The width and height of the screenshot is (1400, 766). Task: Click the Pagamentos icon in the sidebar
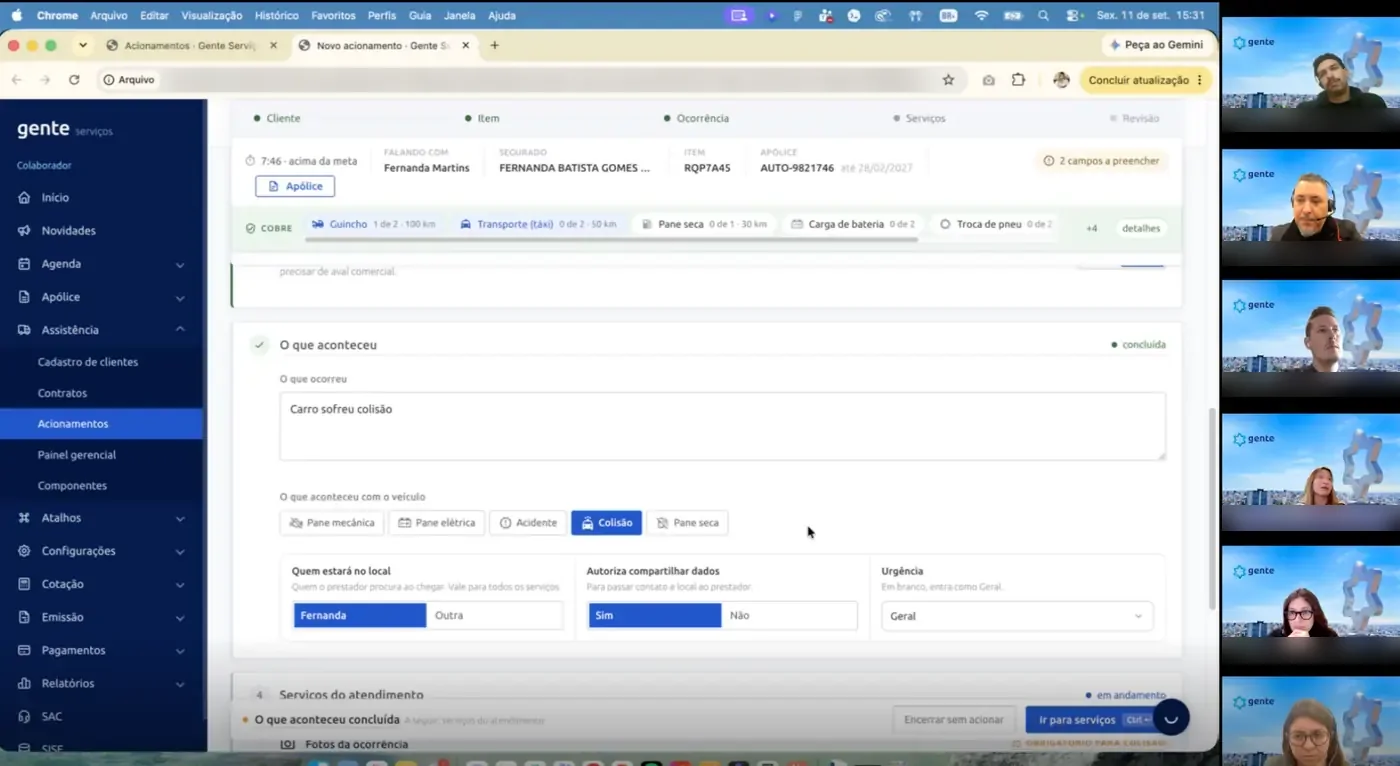[x=24, y=650]
